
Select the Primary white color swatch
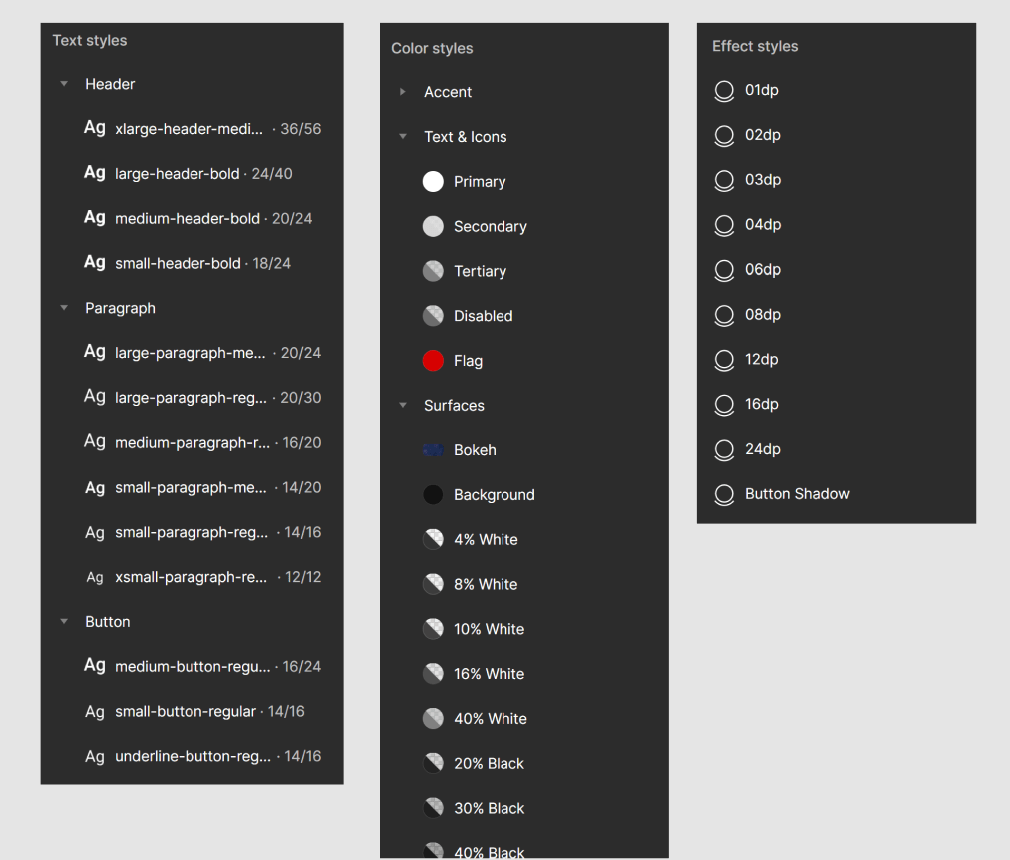[433, 182]
